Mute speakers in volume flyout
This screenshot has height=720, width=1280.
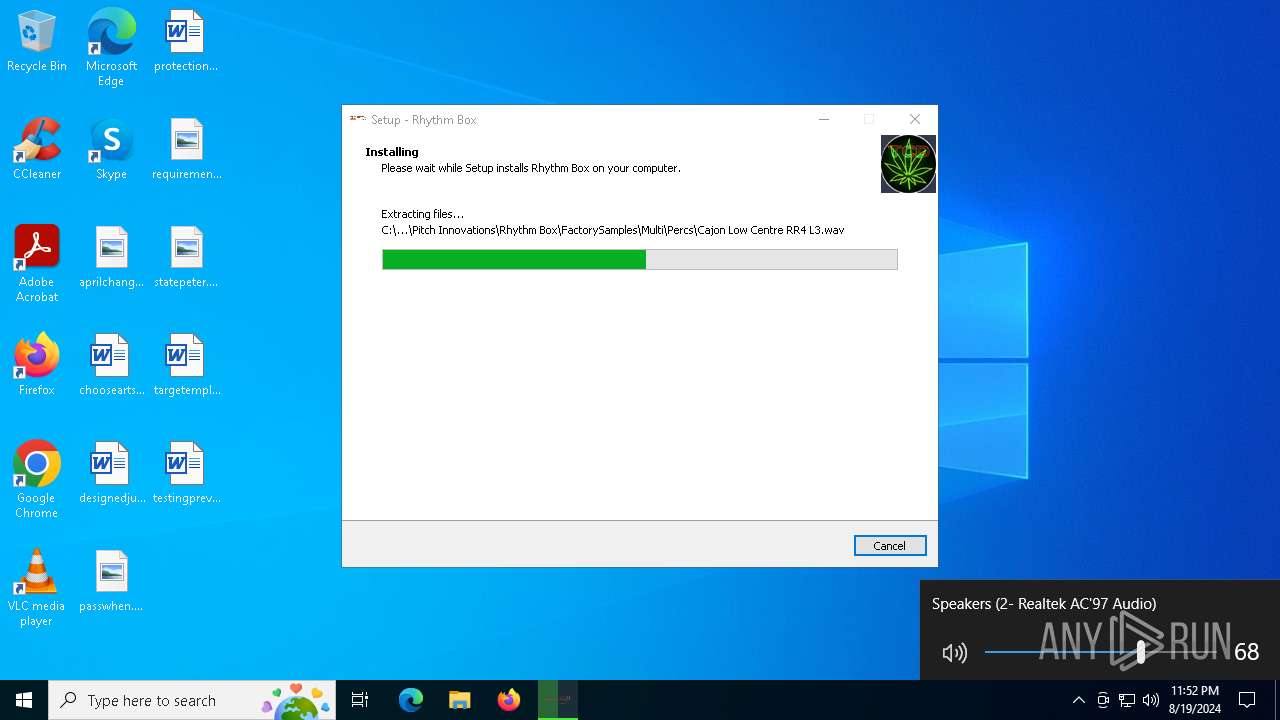955,653
